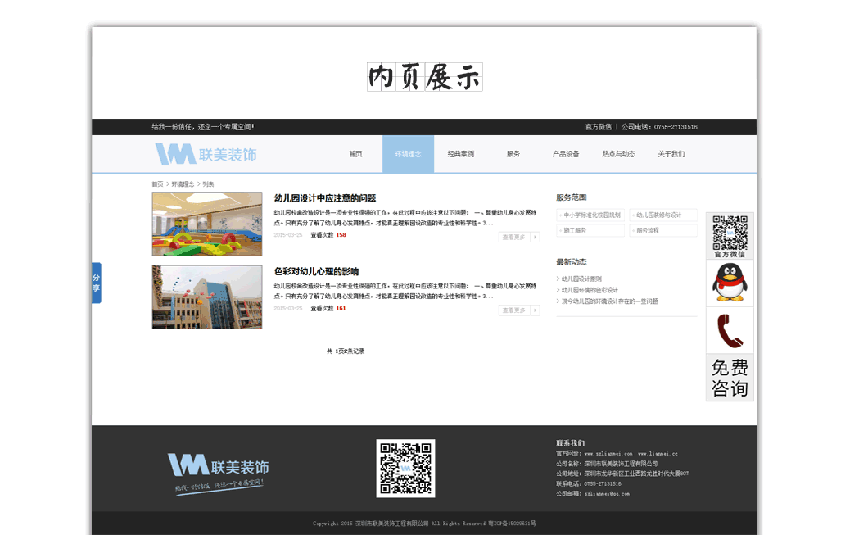Screen dimensions: 850x535
Task: Select the 首页 navigation menu item
Action: (355, 154)
